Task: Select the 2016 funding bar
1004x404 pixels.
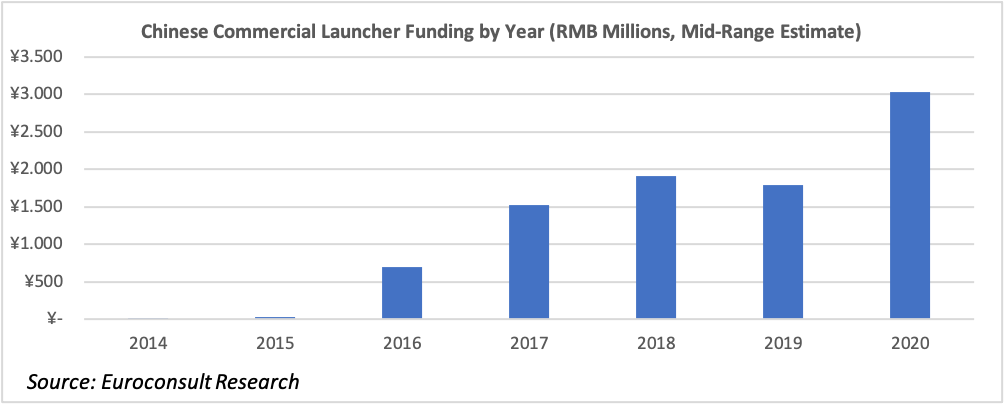Action: point(402,293)
